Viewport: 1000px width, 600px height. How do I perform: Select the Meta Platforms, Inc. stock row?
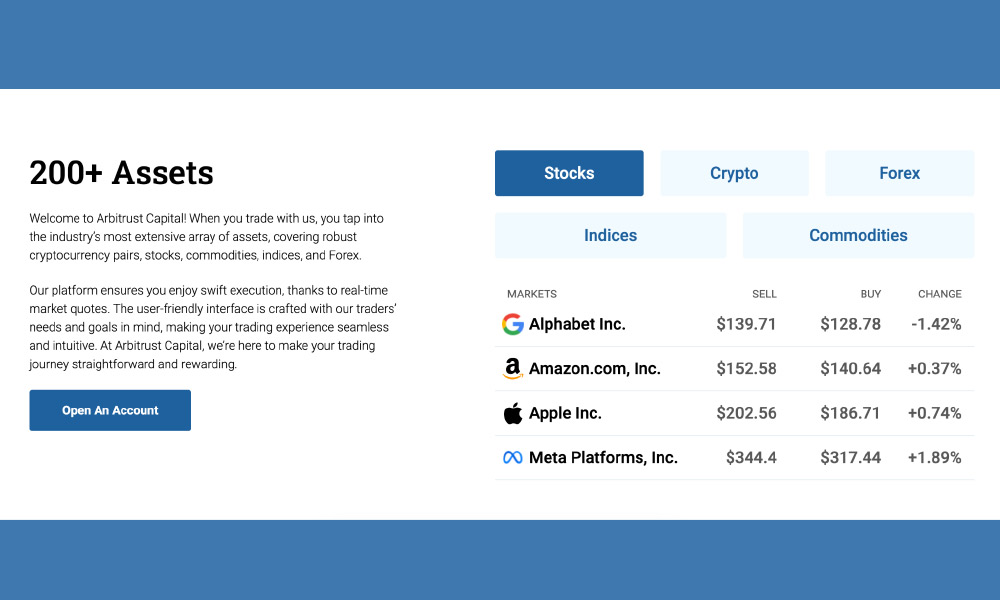pos(603,457)
